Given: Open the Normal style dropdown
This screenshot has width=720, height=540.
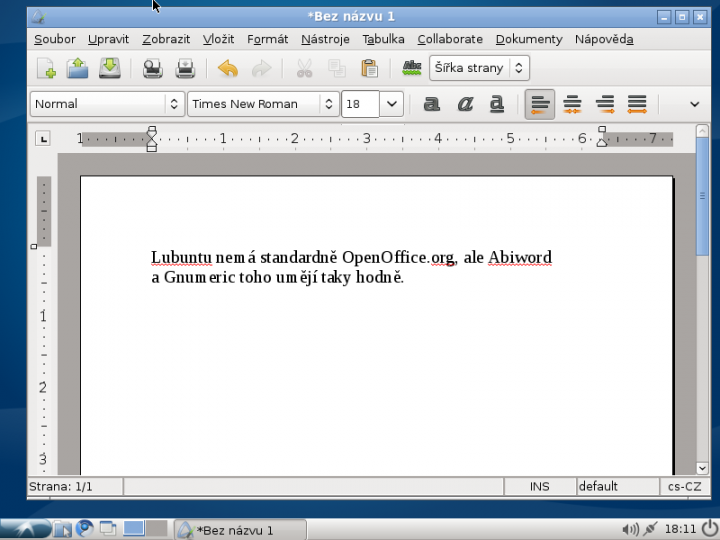Looking at the screenshot, I should click(108, 104).
